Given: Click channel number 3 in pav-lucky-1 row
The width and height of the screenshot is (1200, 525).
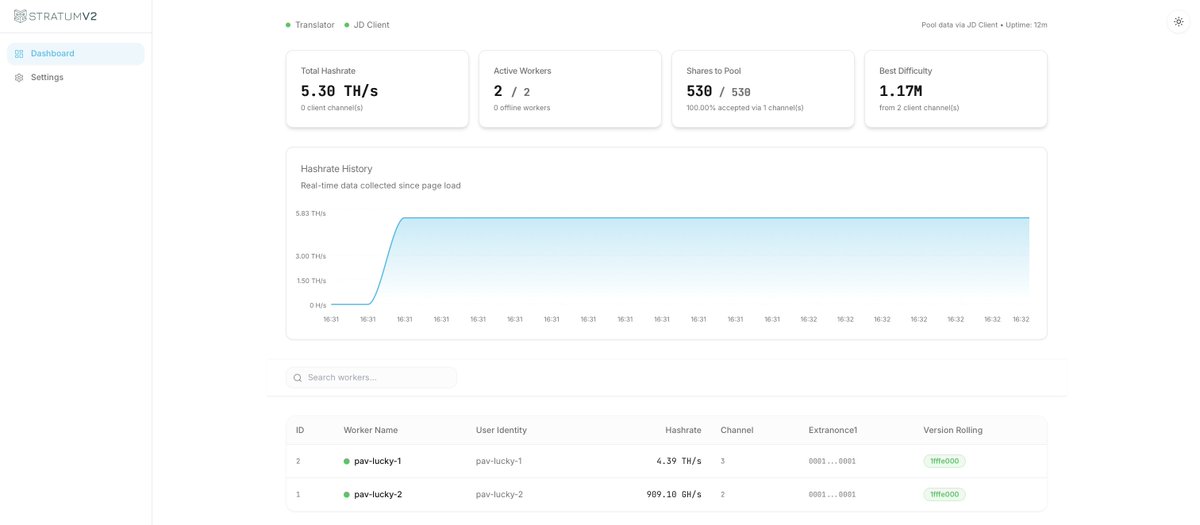Looking at the screenshot, I should 723,461.
